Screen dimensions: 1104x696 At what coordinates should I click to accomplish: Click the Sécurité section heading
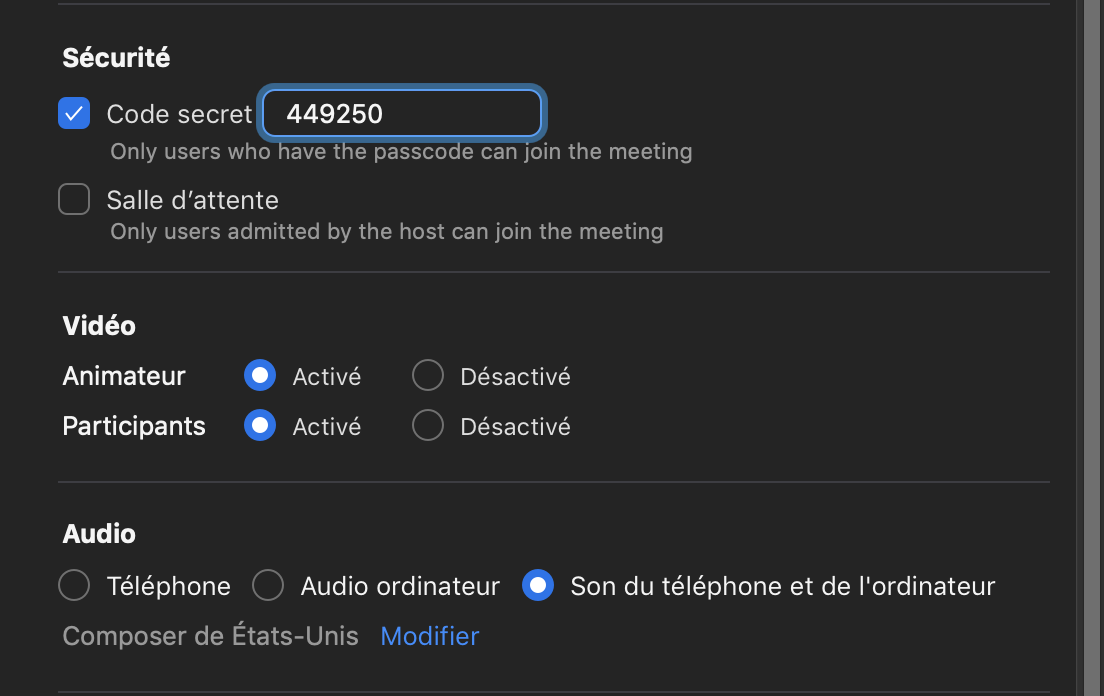(x=116, y=58)
